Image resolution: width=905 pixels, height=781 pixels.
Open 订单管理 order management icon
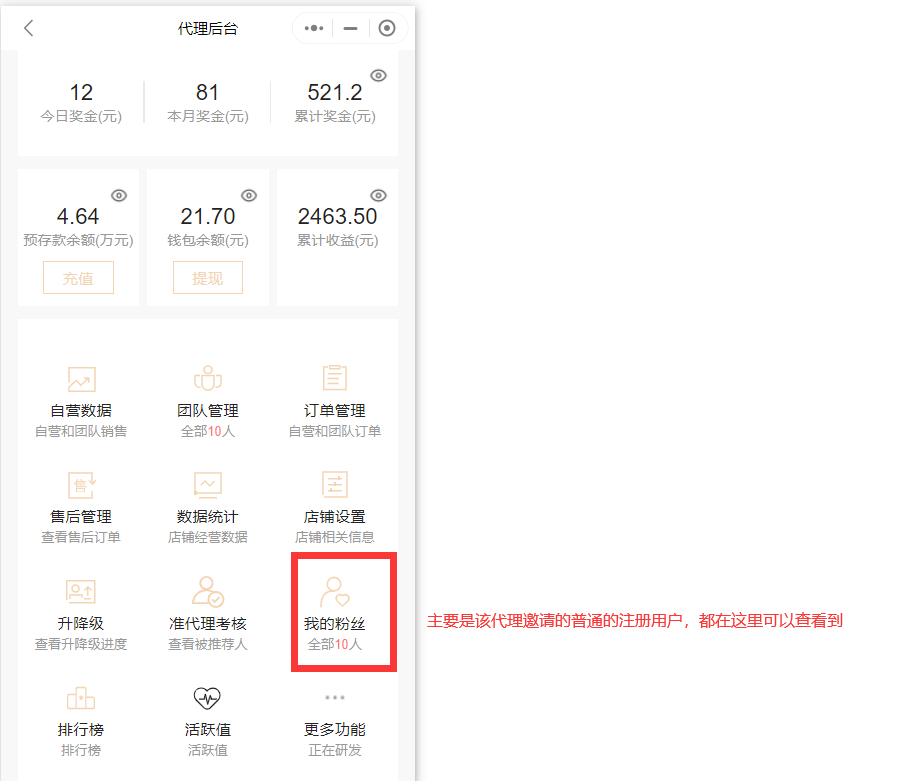click(x=335, y=380)
